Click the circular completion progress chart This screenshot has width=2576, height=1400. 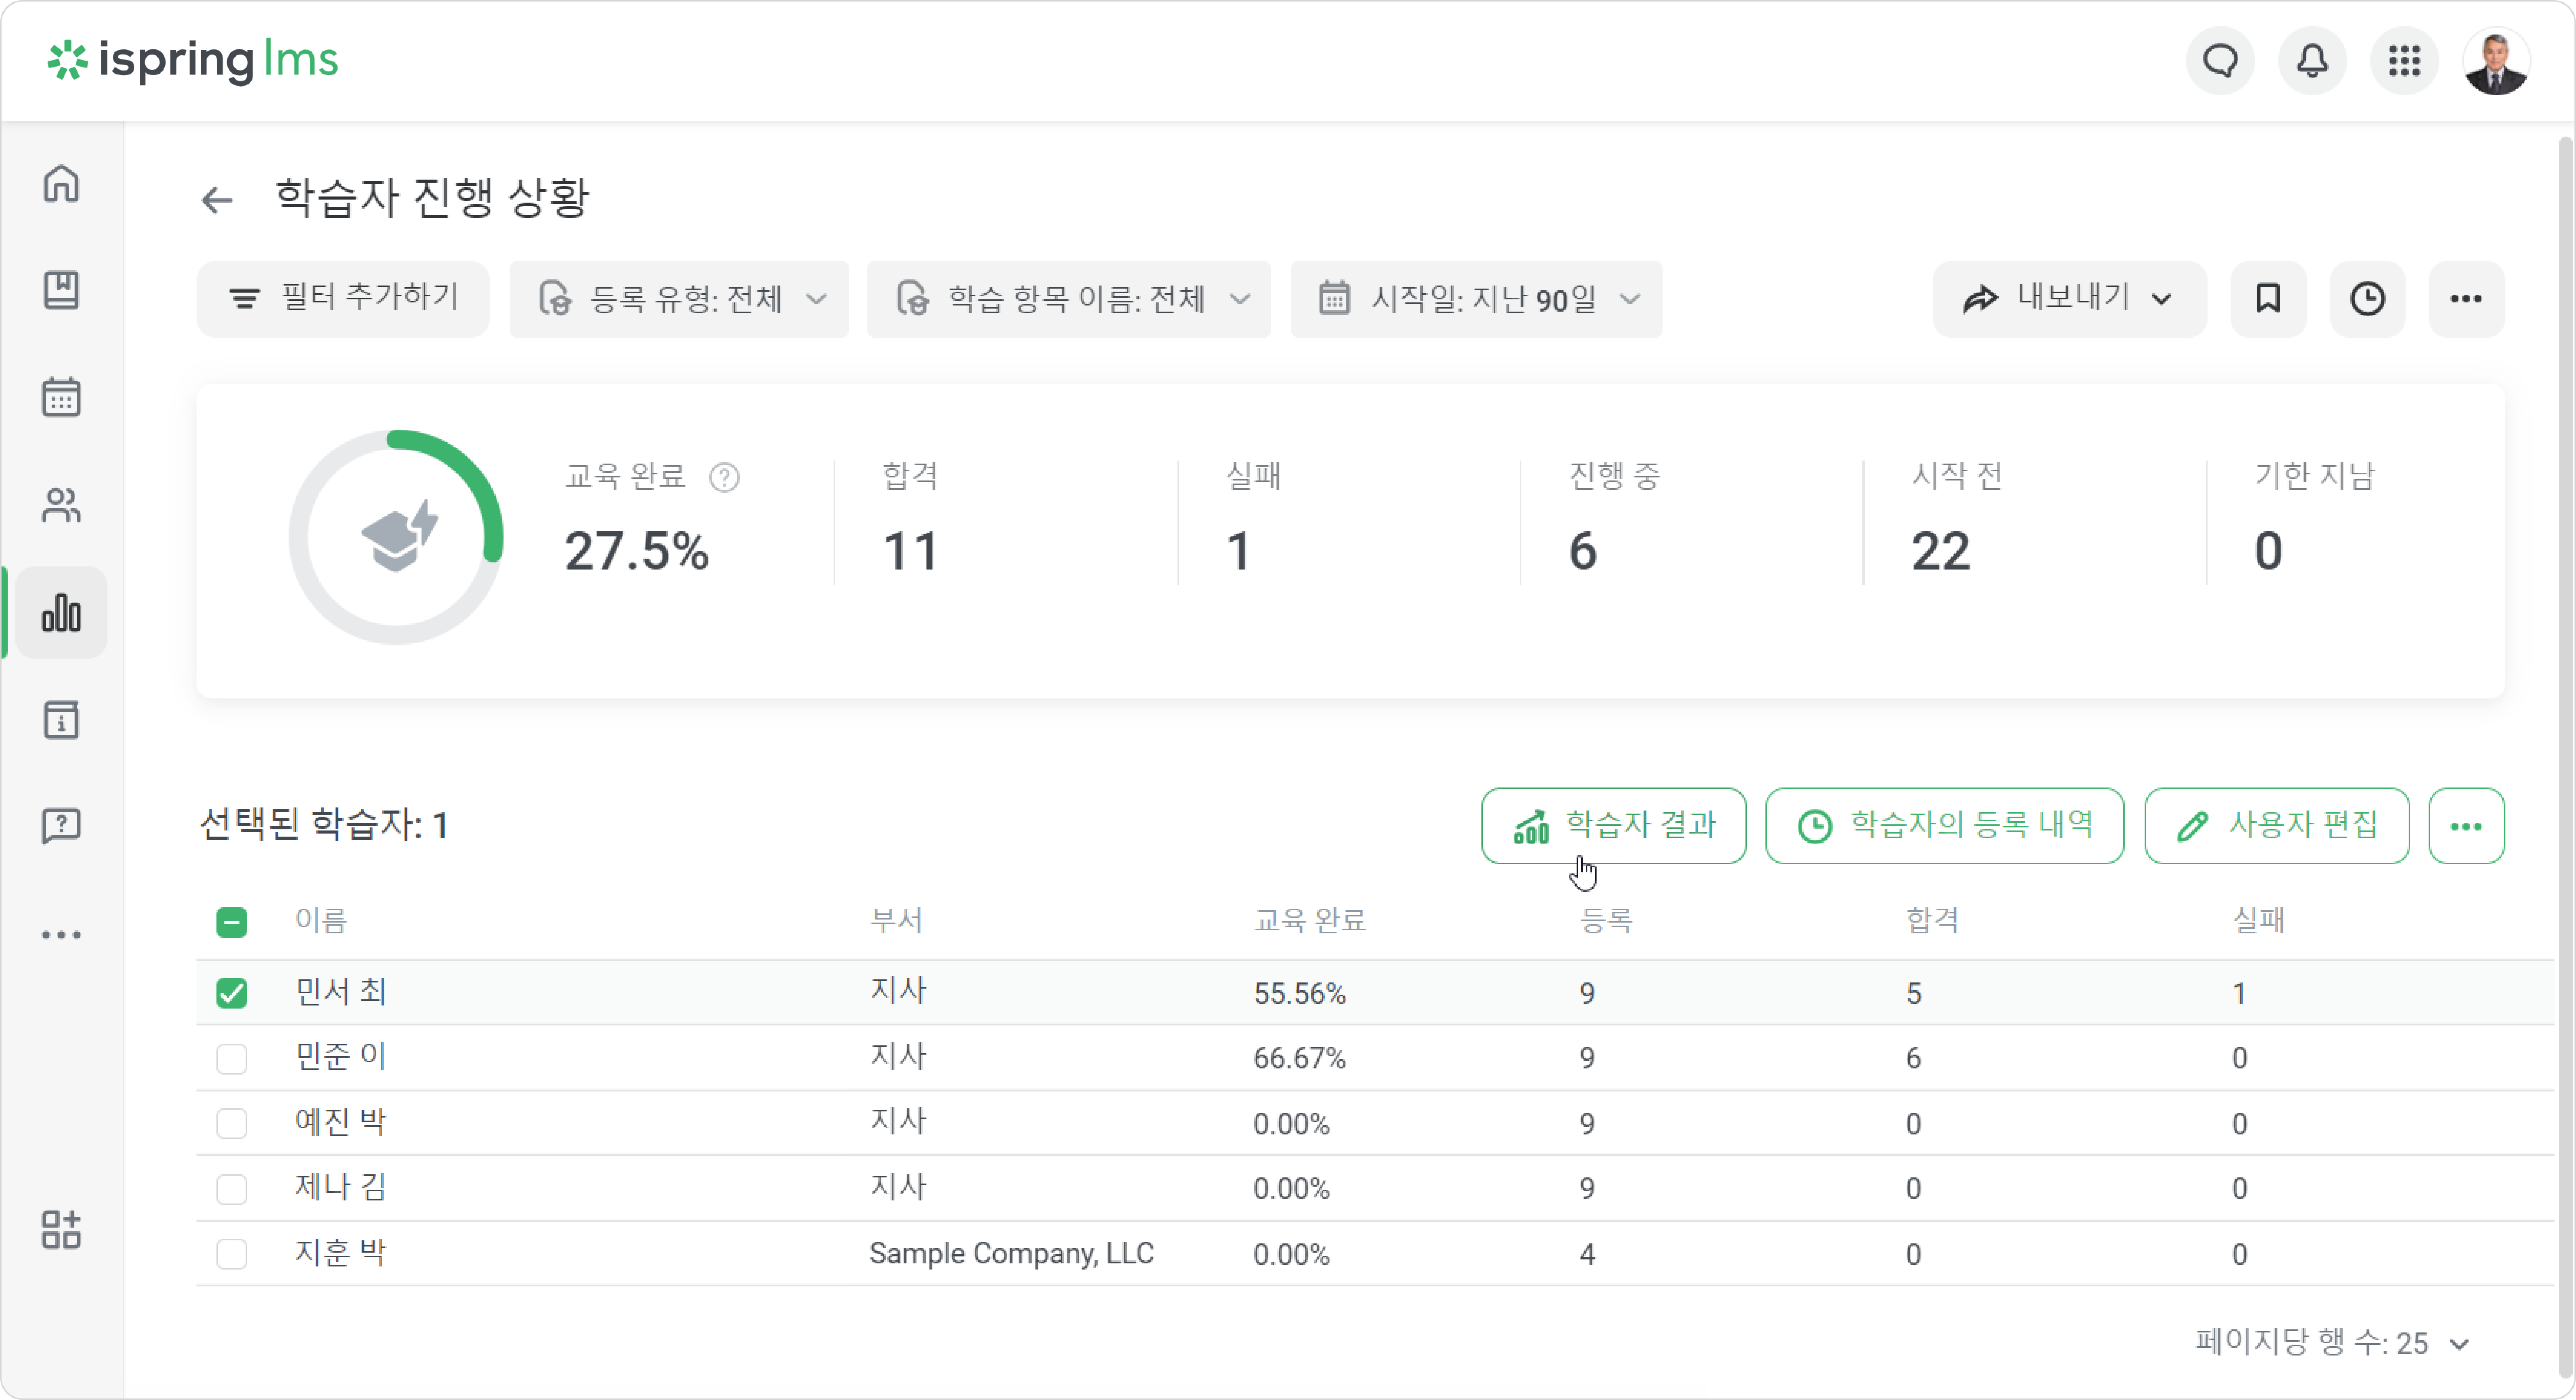pyautogui.click(x=396, y=537)
